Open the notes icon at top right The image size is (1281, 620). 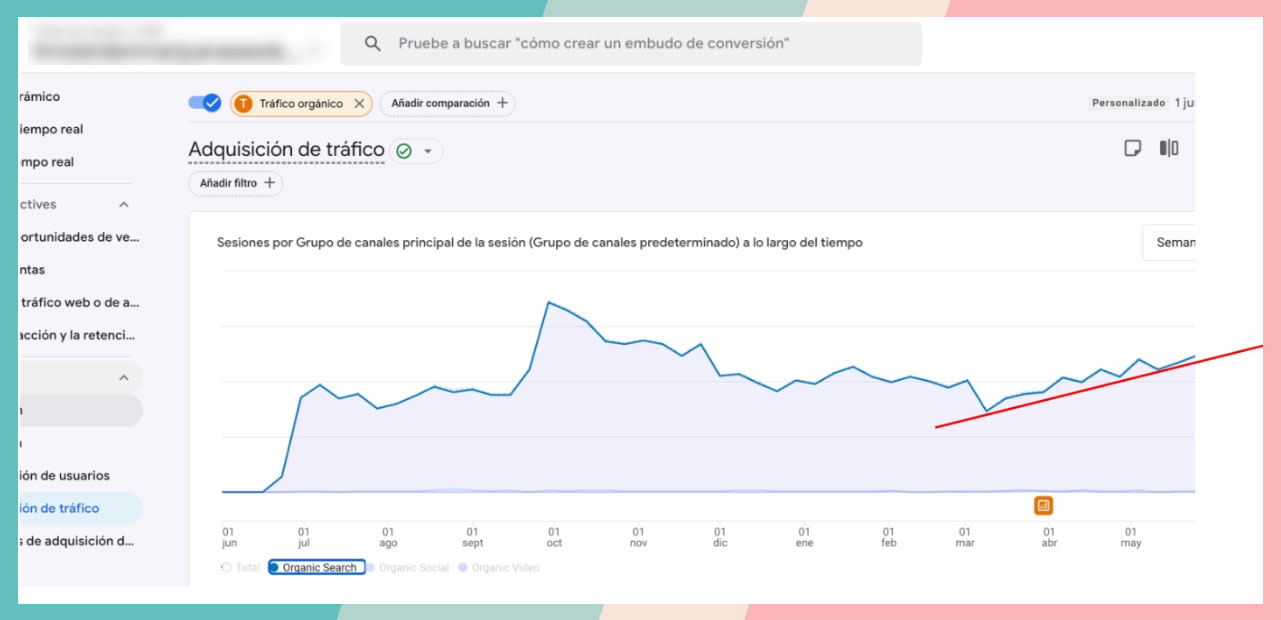coord(1132,148)
